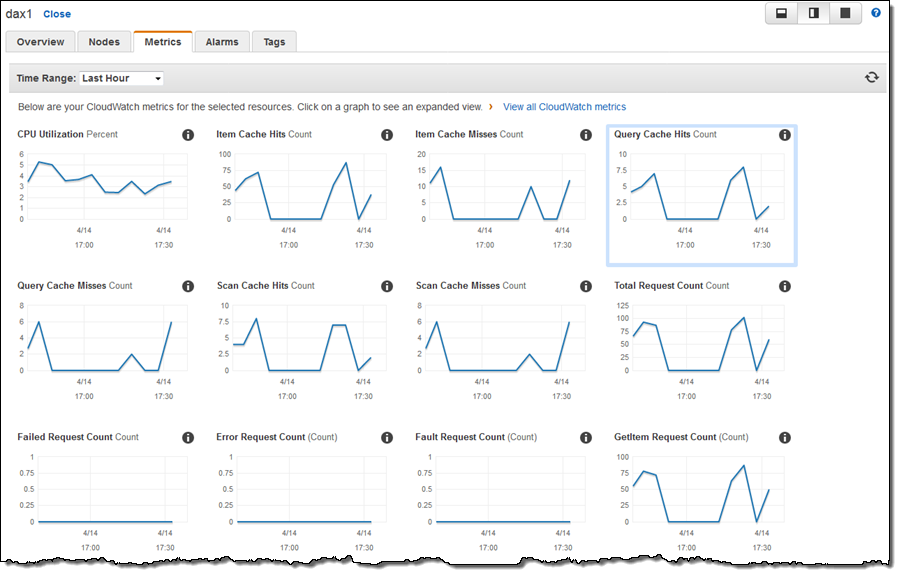This screenshot has height=575, width=900.
Task: Open the Tags tab
Action: (274, 42)
